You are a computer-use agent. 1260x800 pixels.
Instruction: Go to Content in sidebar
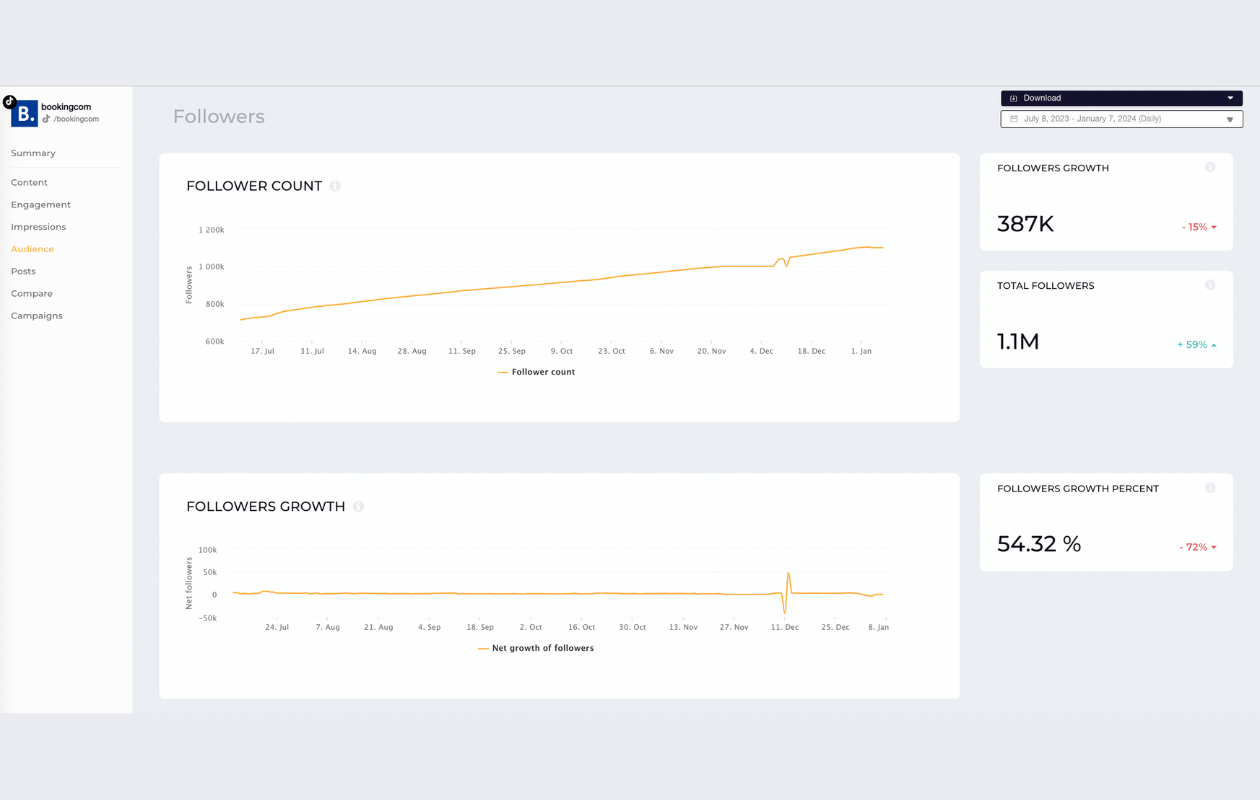[x=29, y=182]
